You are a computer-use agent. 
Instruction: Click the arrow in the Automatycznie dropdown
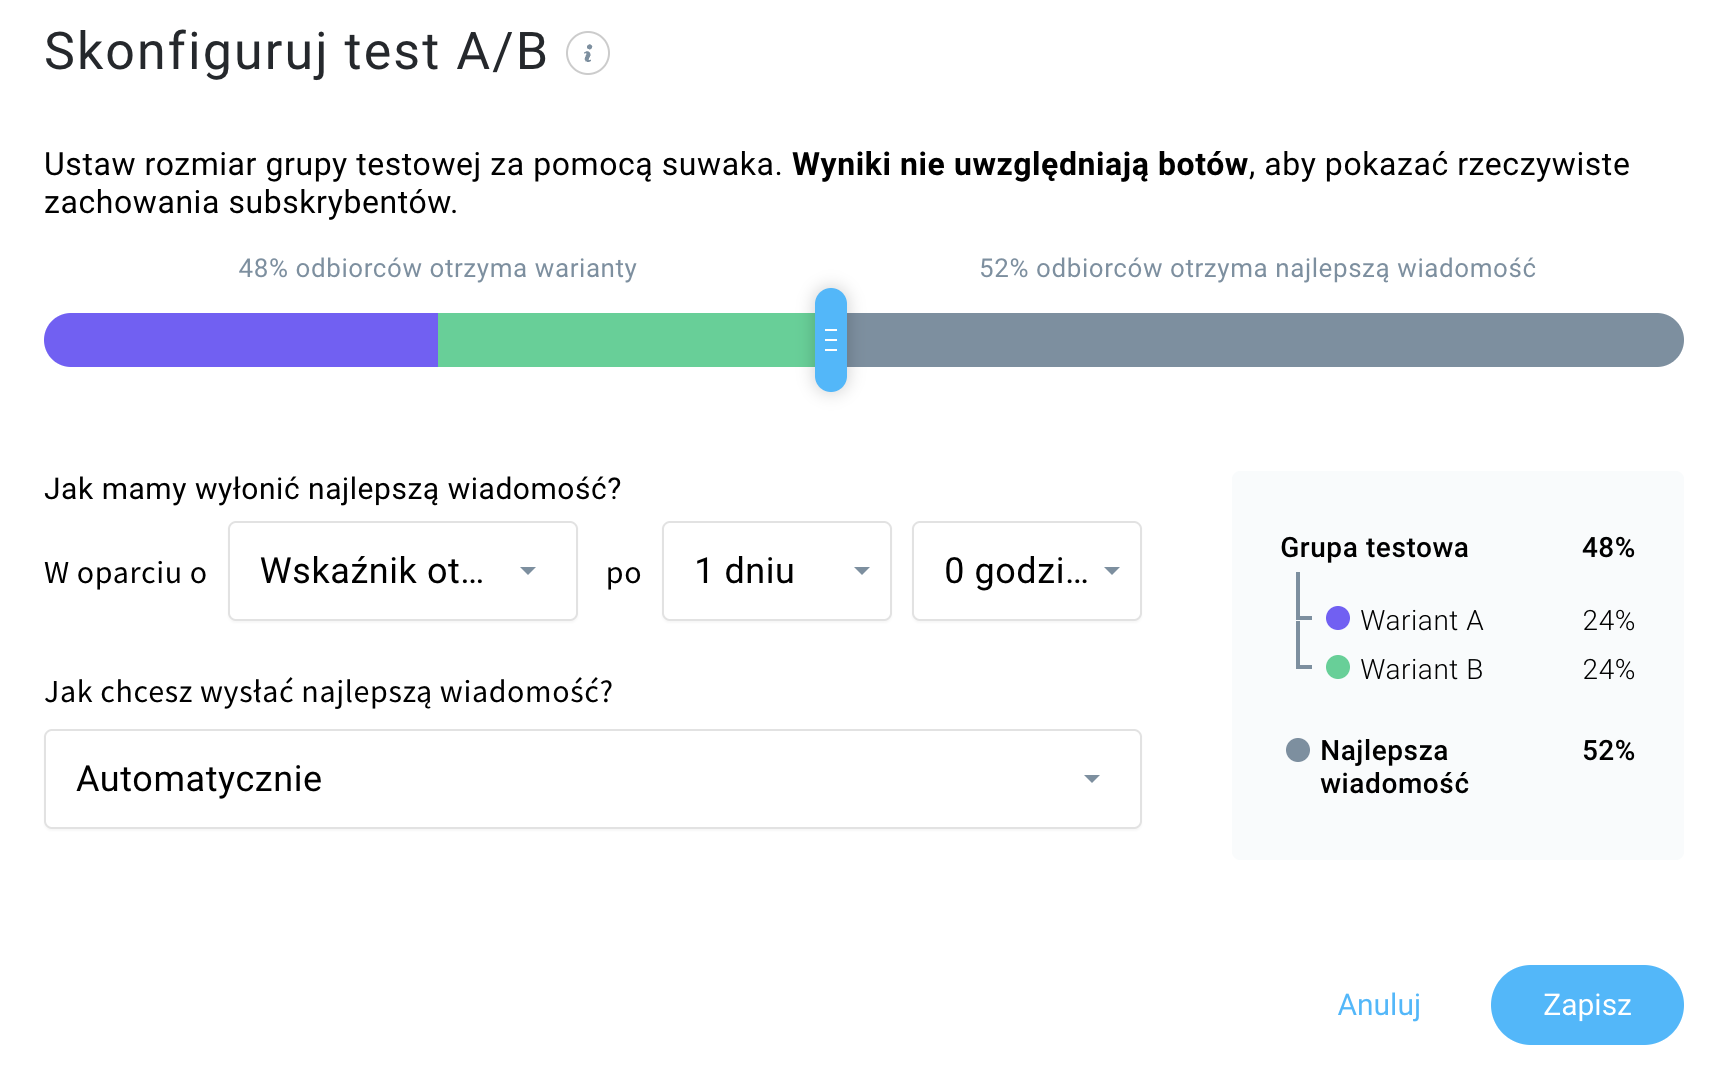(1092, 779)
